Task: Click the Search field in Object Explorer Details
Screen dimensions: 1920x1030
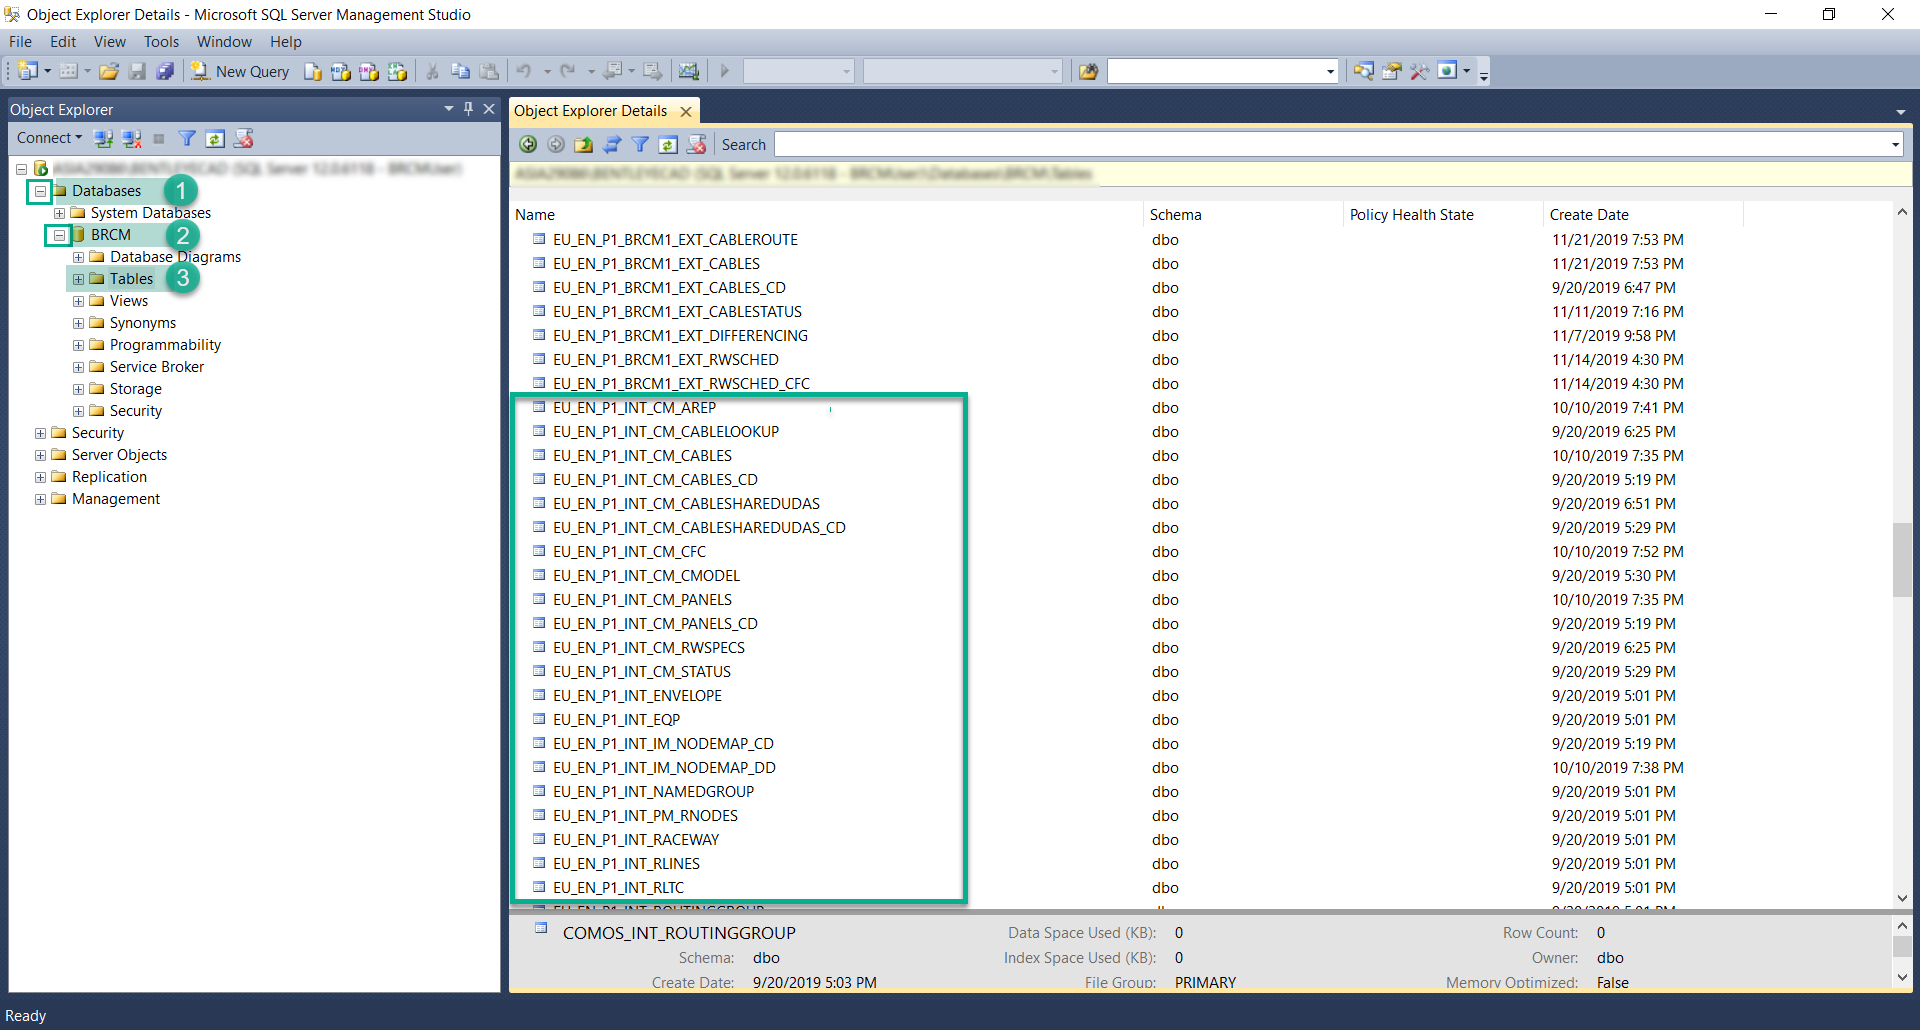Action: click(x=1330, y=144)
